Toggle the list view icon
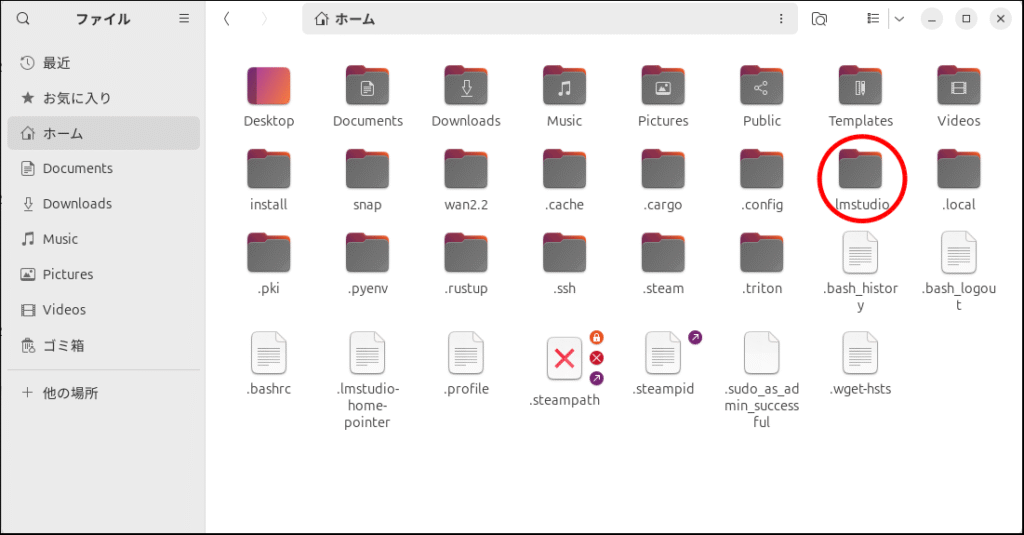Viewport: 1024px width, 535px height. click(x=873, y=18)
